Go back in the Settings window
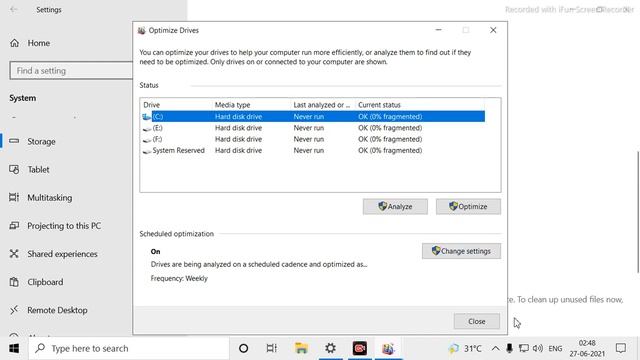Screen dimensions: 640x360 tap(13, 9)
